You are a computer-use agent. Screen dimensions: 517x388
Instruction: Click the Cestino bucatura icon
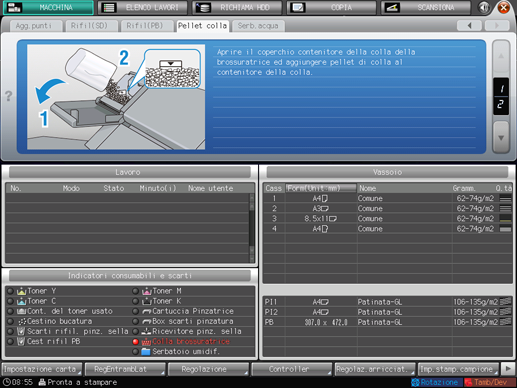(x=22, y=321)
